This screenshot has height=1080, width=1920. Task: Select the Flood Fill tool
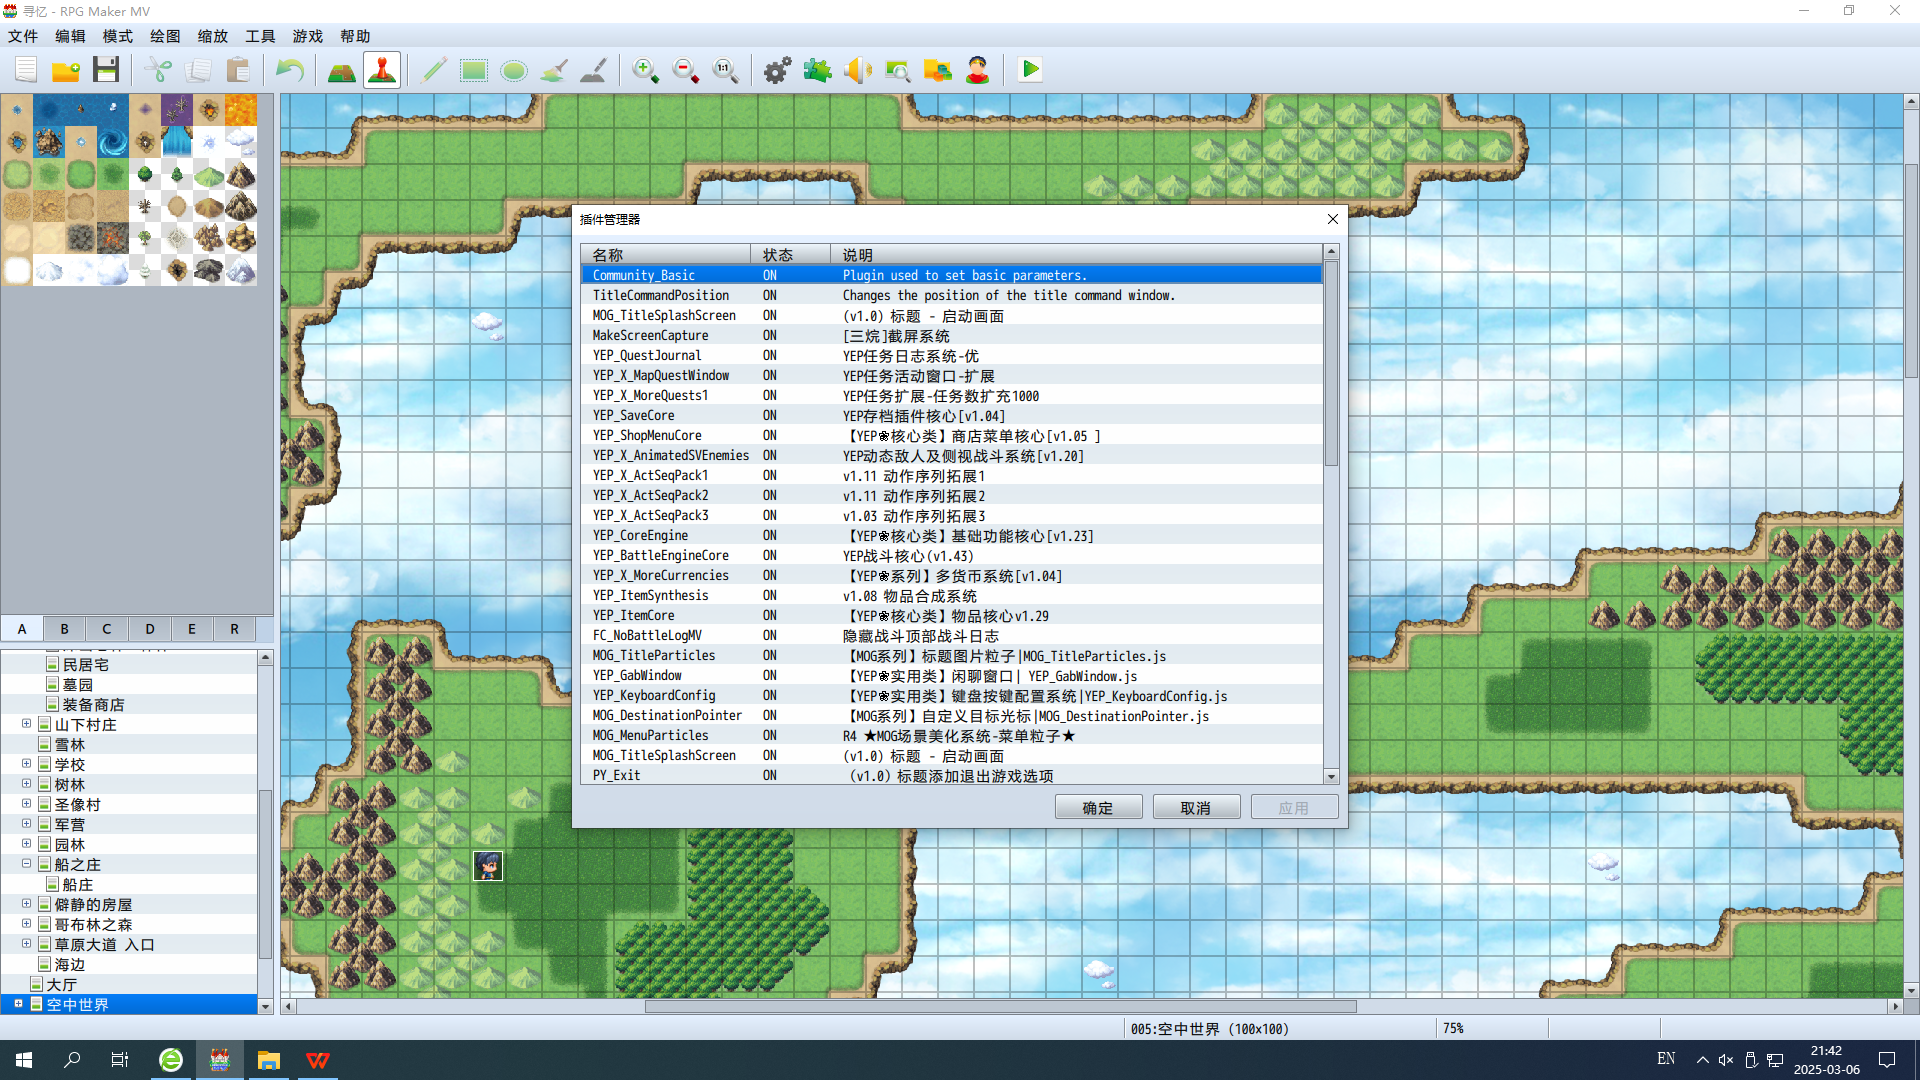[554, 70]
